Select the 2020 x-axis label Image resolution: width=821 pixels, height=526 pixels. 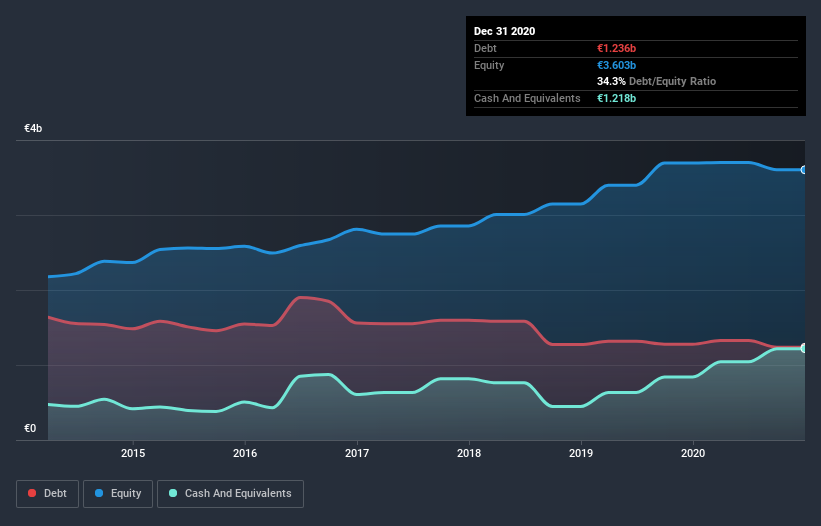[693, 453]
